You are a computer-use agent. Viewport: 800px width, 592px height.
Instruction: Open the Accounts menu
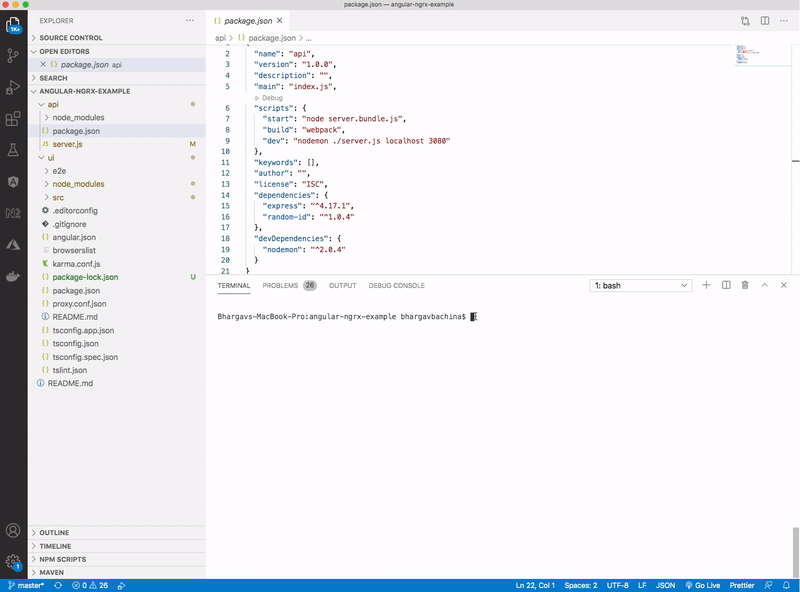13,531
